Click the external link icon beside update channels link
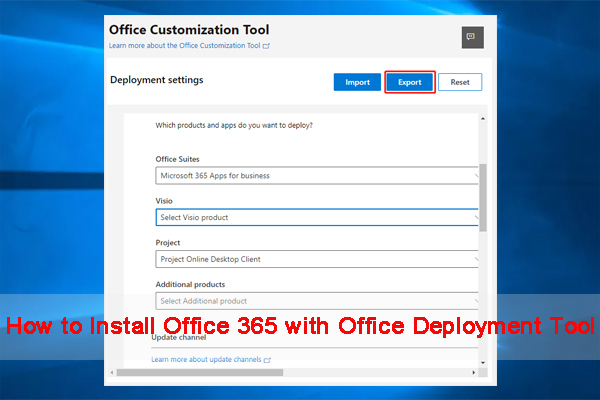This screenshot has width=600, height=400. coord(267,360)
